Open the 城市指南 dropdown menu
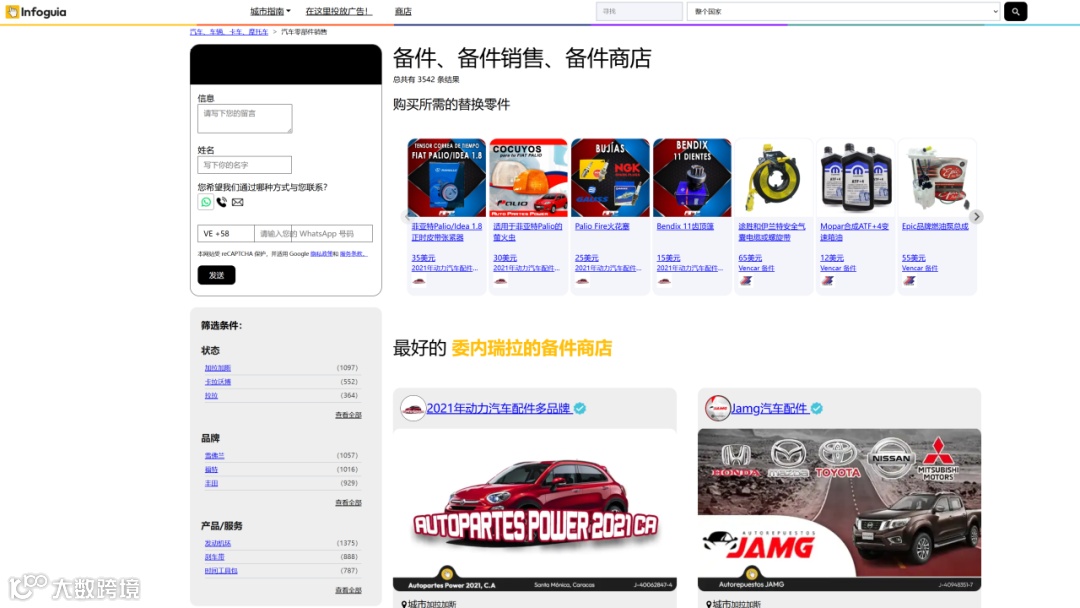The image size is (1080, 608). [270, 11]
